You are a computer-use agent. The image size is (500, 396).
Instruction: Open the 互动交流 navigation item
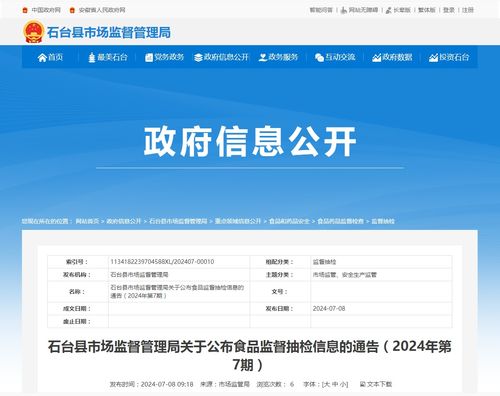coord(335,57)
